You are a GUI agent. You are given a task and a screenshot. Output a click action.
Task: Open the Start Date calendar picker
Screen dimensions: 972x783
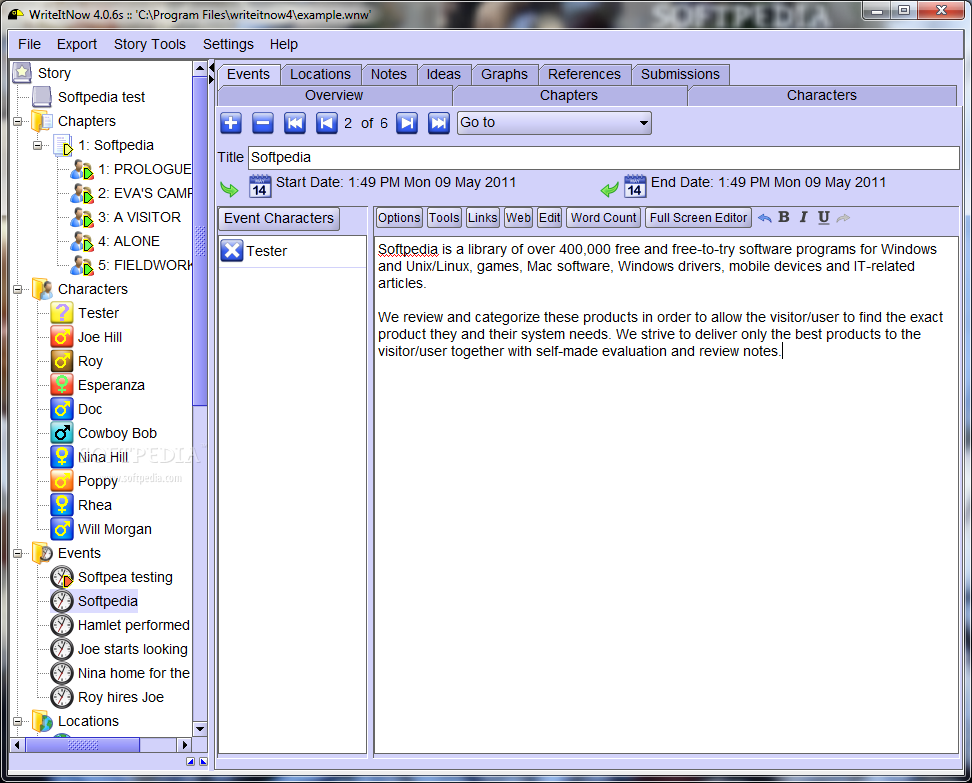260,186
